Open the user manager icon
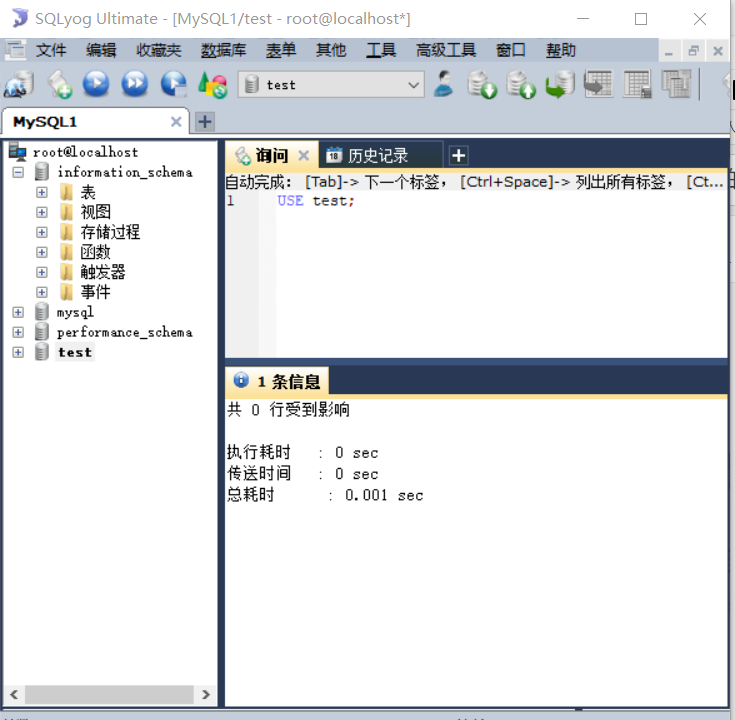 coord(443,83)
